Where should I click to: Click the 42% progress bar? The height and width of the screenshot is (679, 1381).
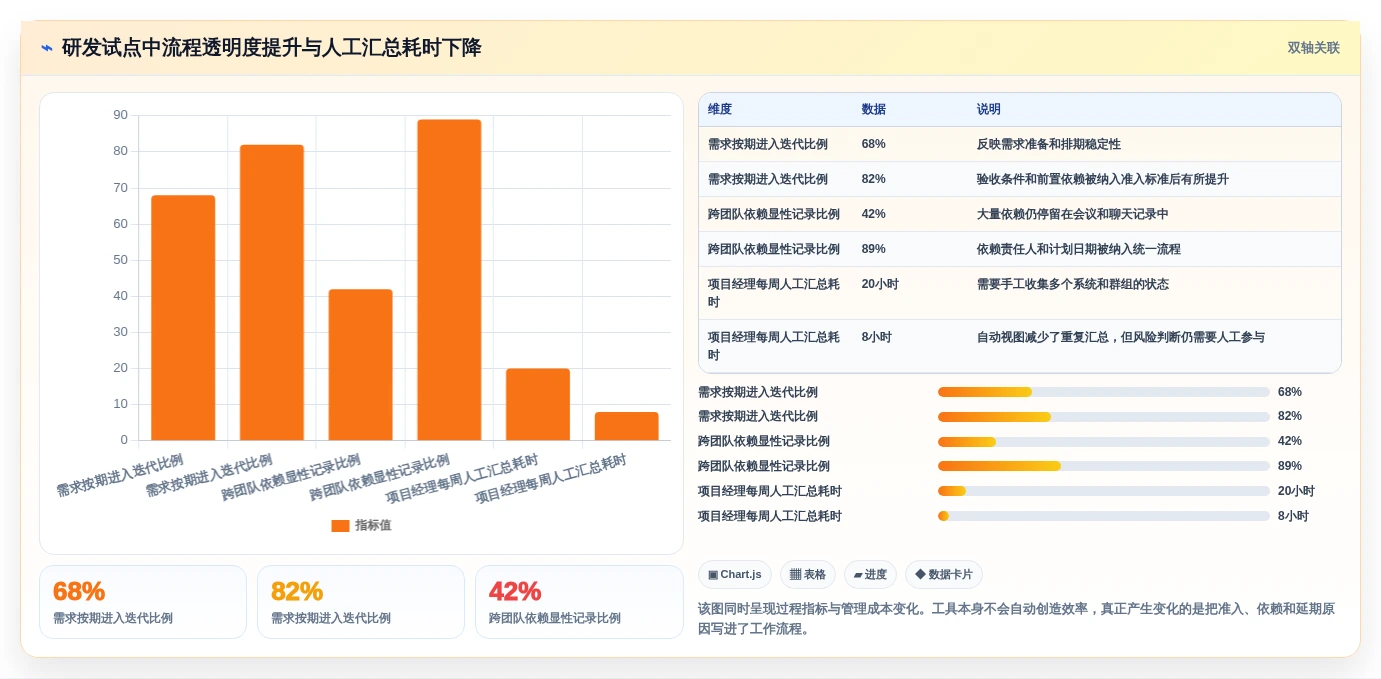click(x=1104, y=441)
